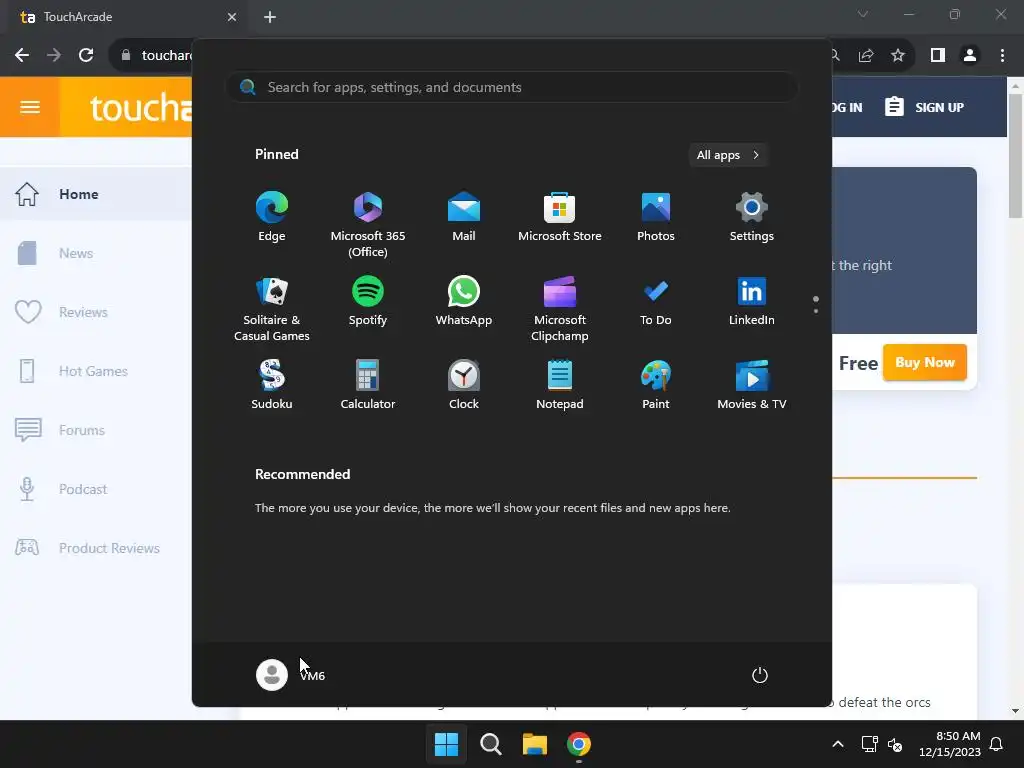The image size is (1024, 768).
Task: Open the Settings gear app
Action: coord(752,217)
